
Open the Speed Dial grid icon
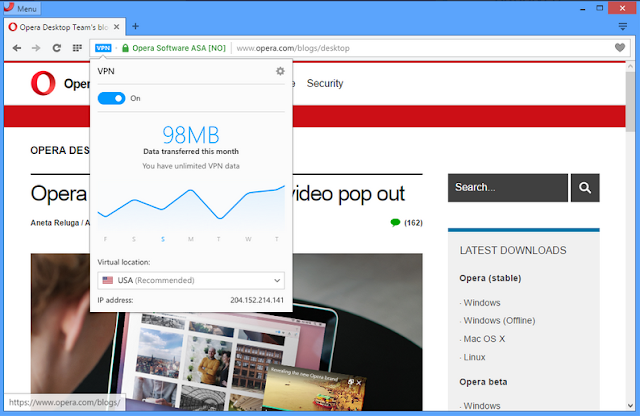tap(77, 48)
